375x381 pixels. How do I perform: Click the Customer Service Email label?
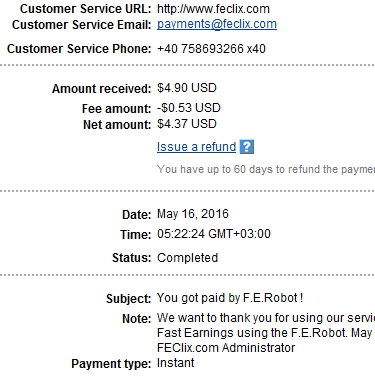[82, 25]
